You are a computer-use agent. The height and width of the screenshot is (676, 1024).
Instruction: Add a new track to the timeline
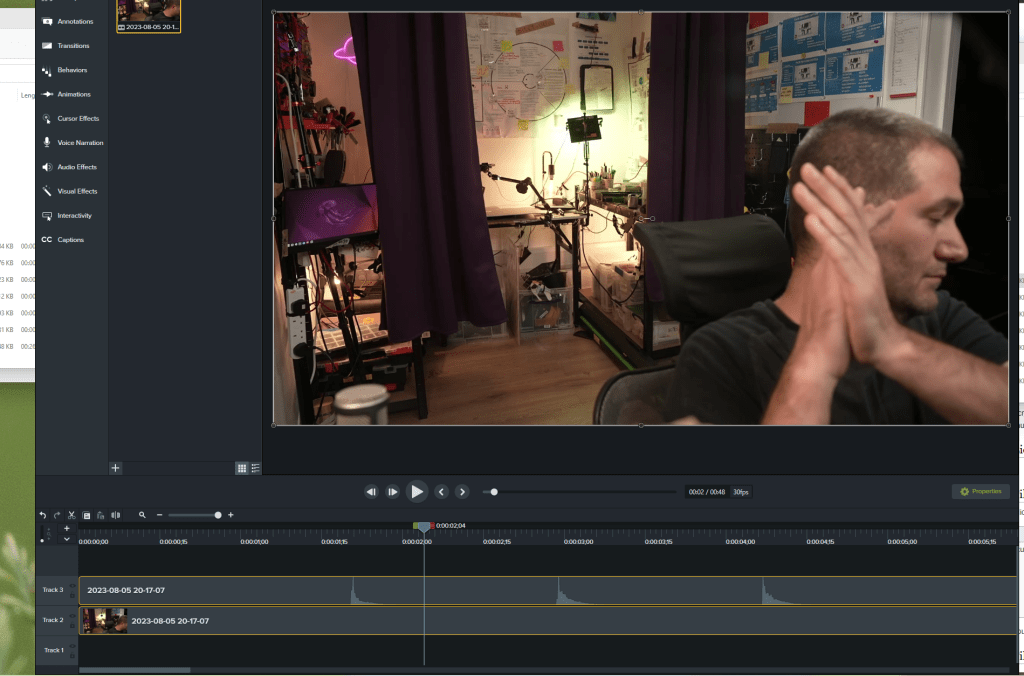point(67,528)
